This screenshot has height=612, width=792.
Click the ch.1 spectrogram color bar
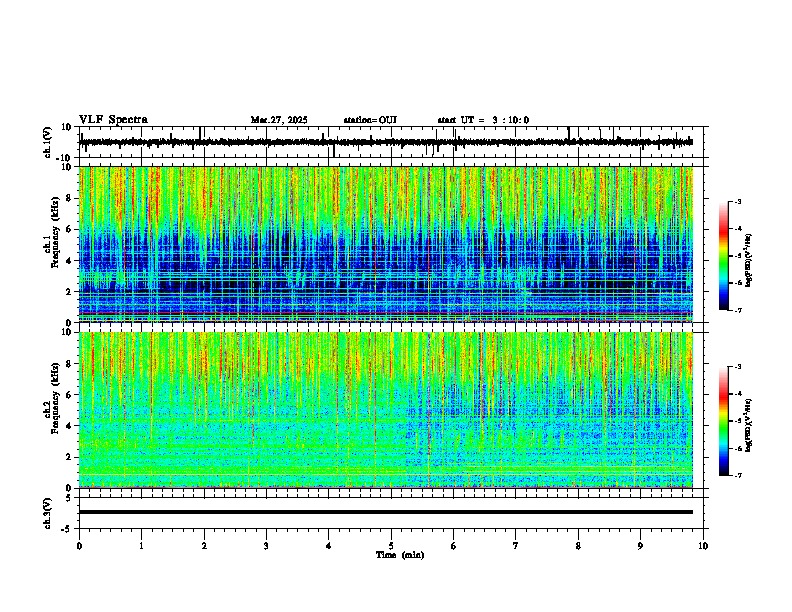coord(724,256)
